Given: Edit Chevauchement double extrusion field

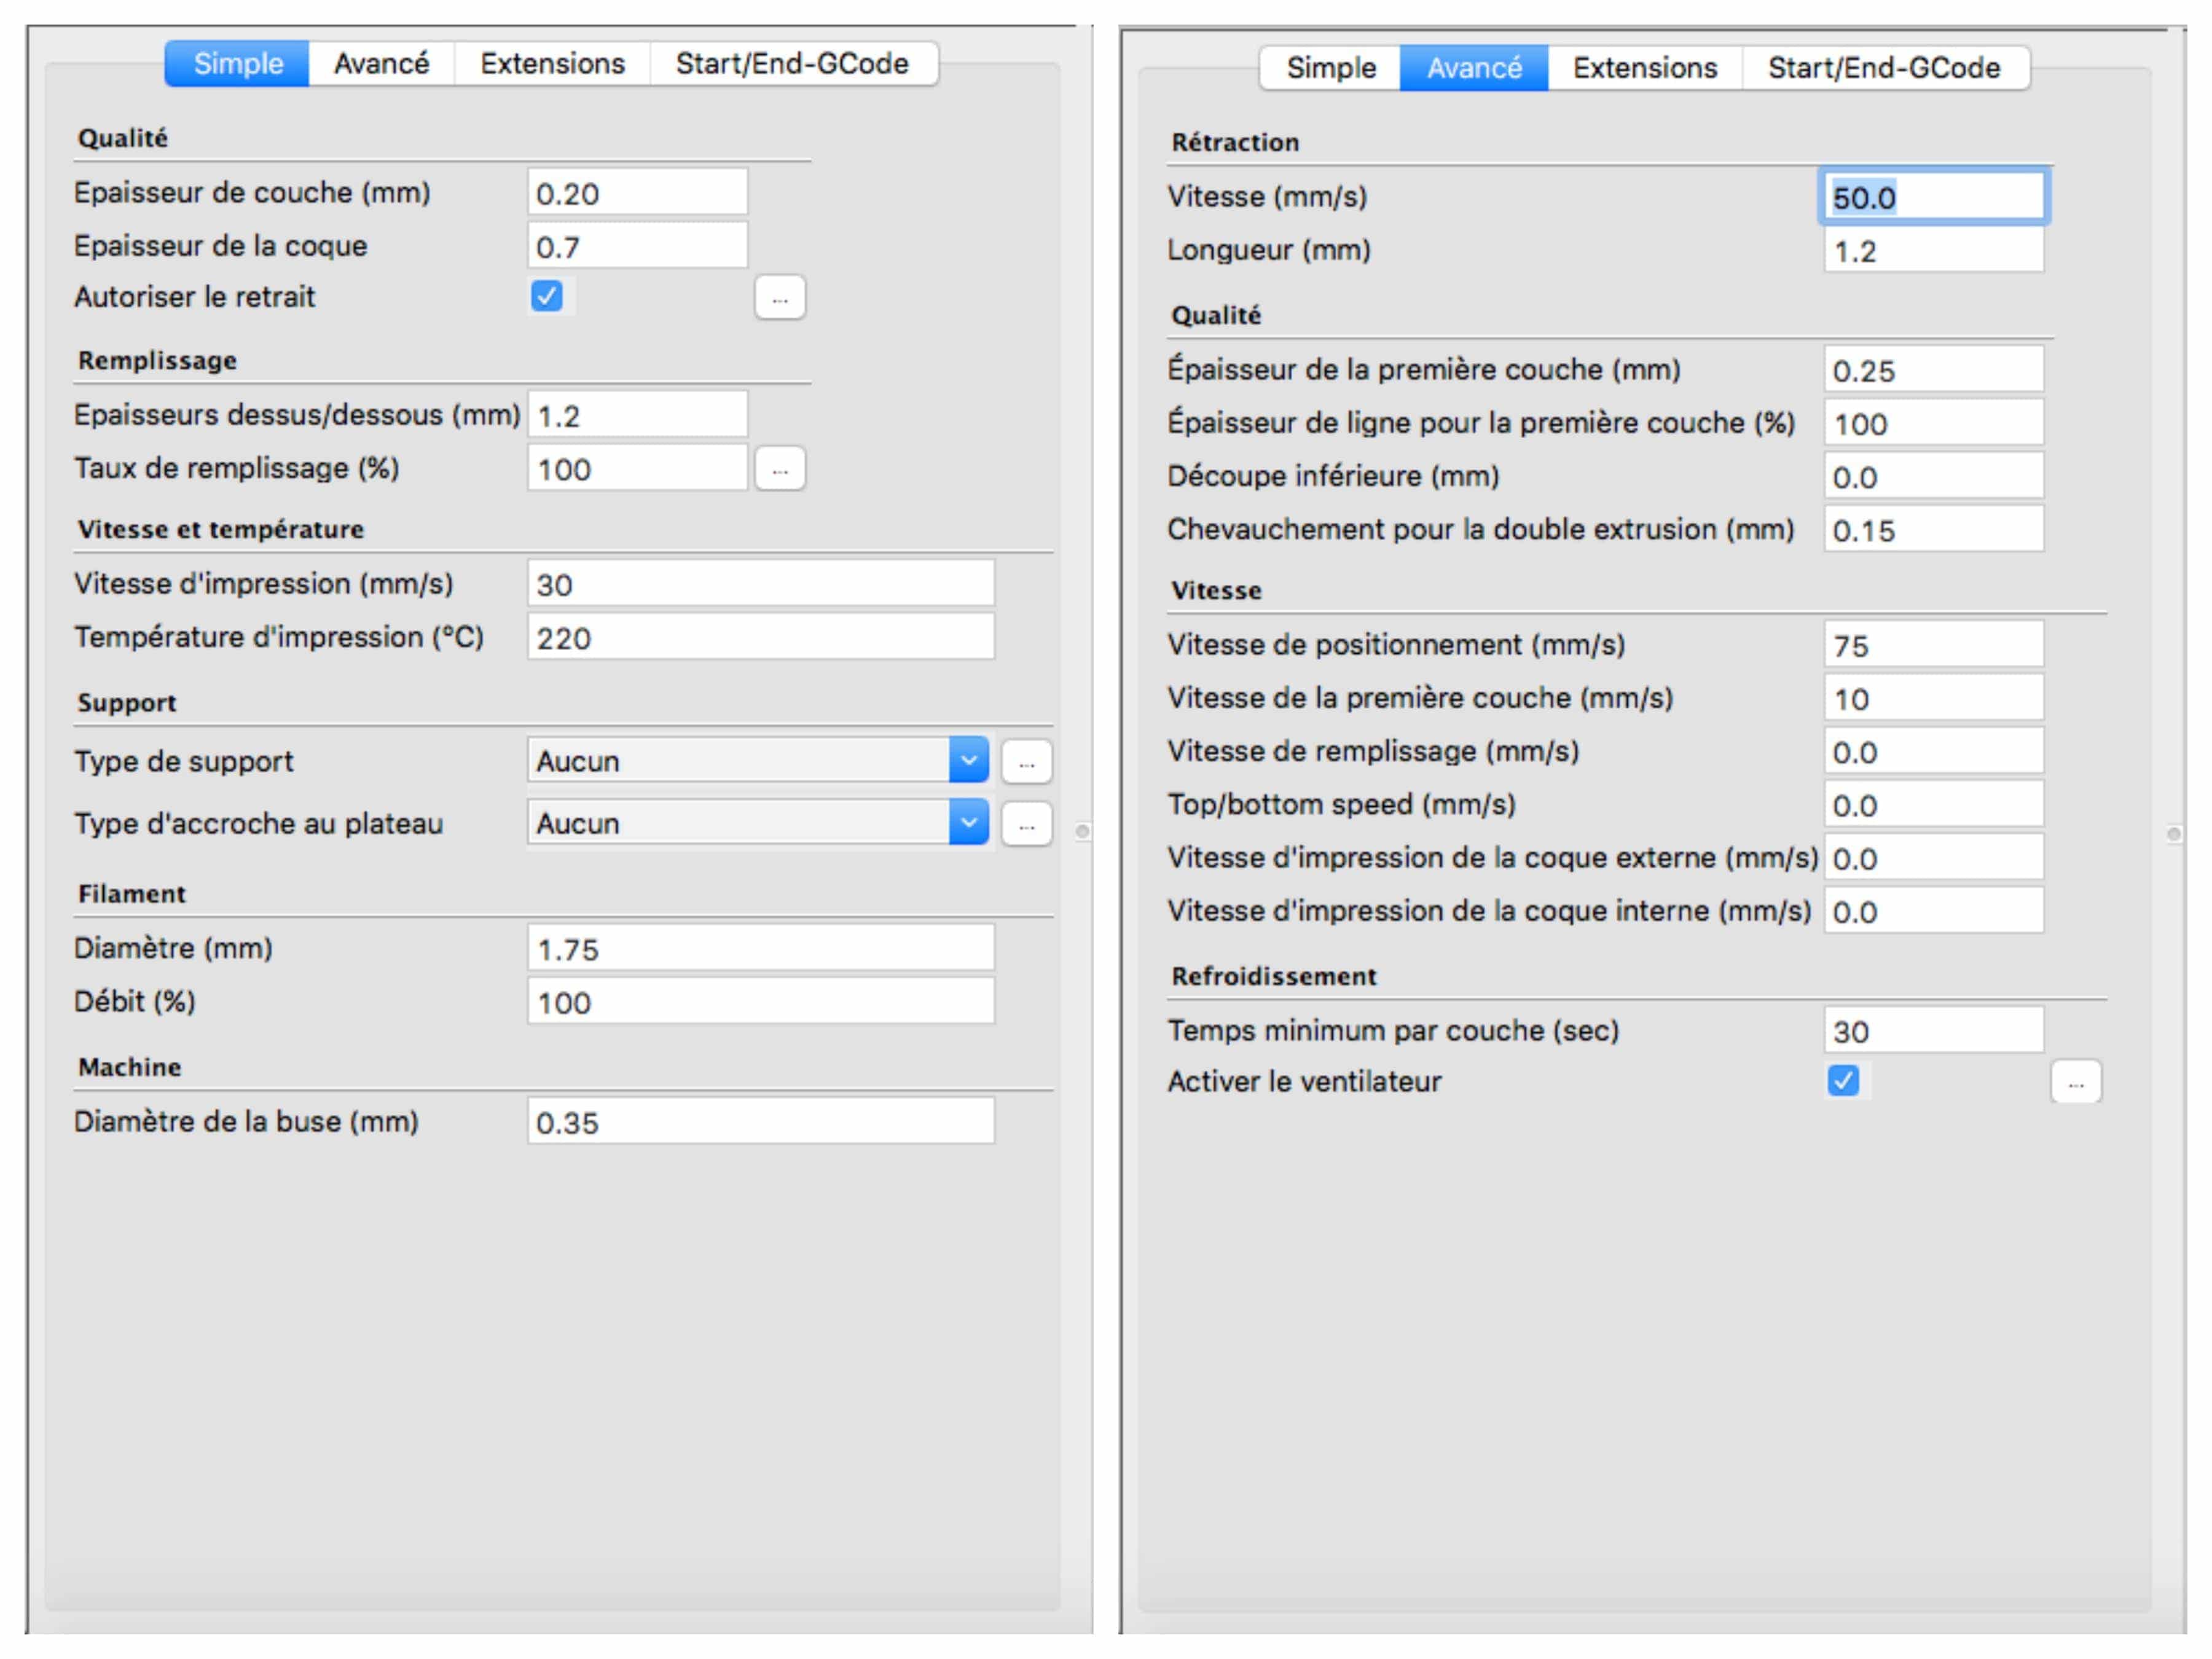Looking at the screenshot, I should 1934,529.
